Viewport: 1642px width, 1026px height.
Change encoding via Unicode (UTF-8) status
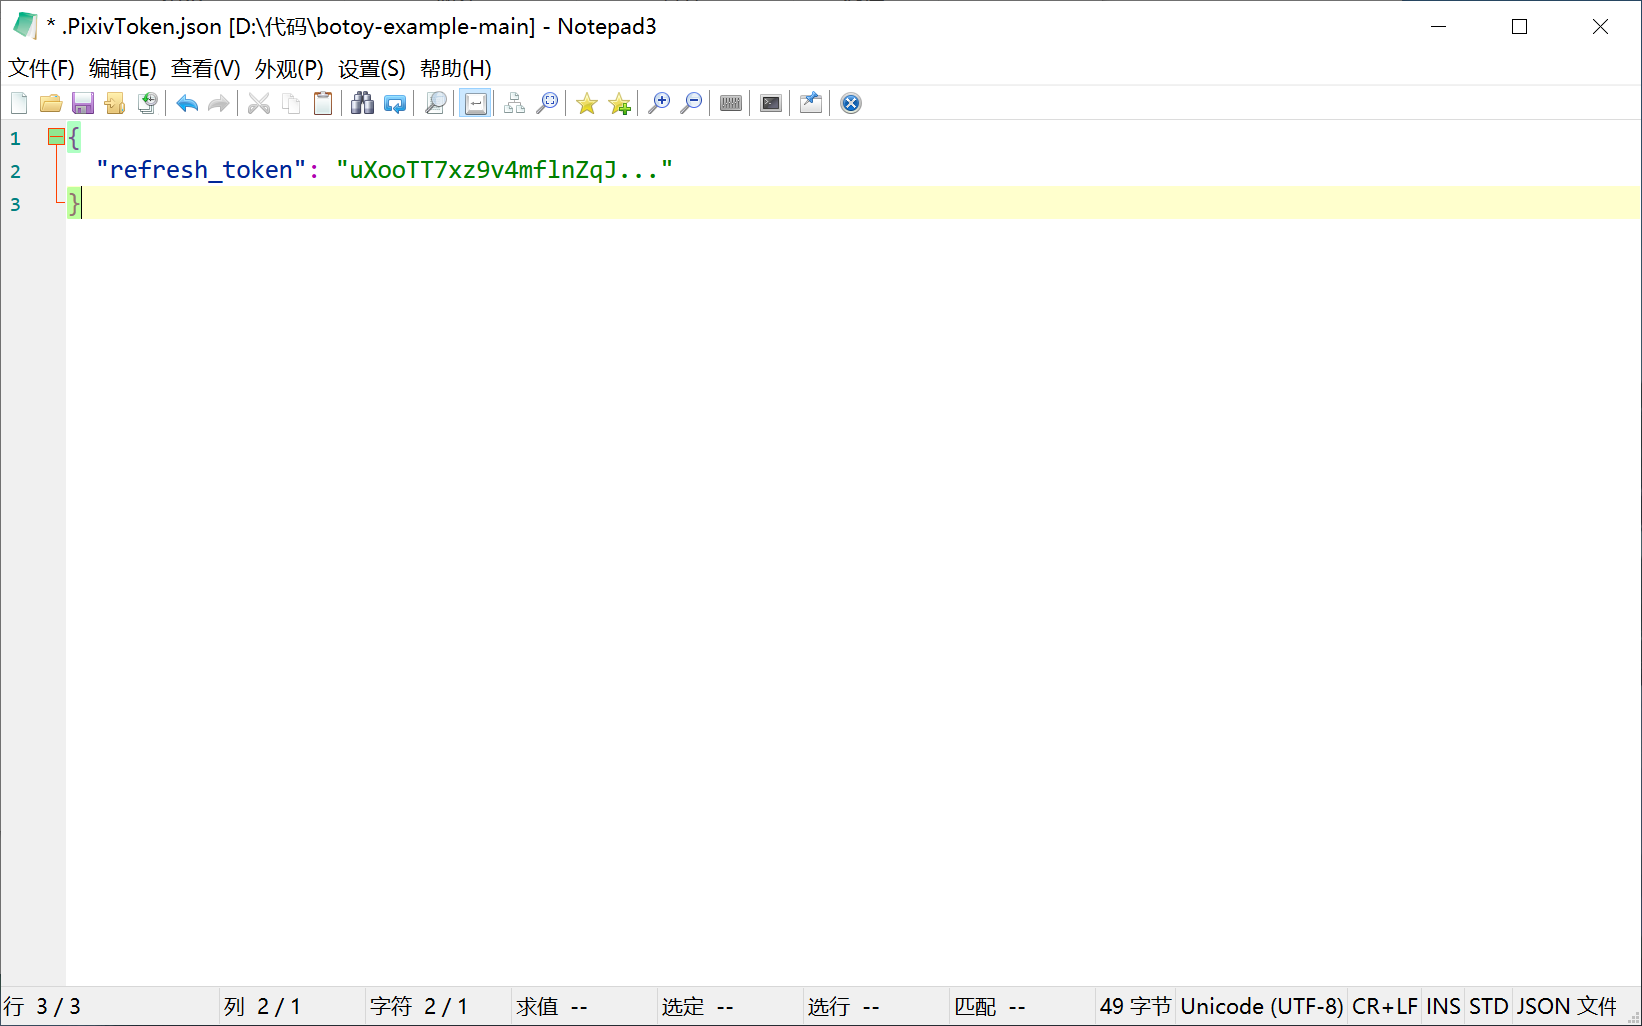(x=1262, y=1006)
